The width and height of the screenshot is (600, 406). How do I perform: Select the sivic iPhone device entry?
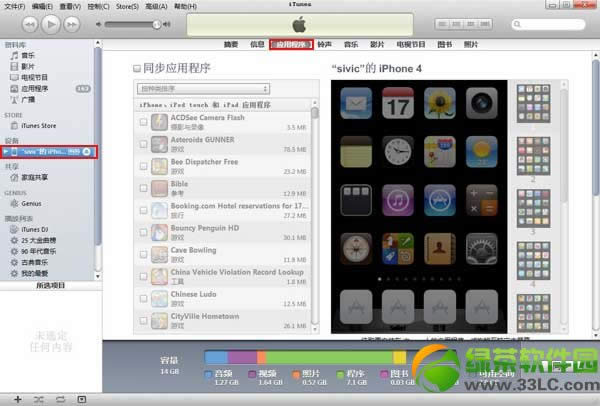(49, 152)
